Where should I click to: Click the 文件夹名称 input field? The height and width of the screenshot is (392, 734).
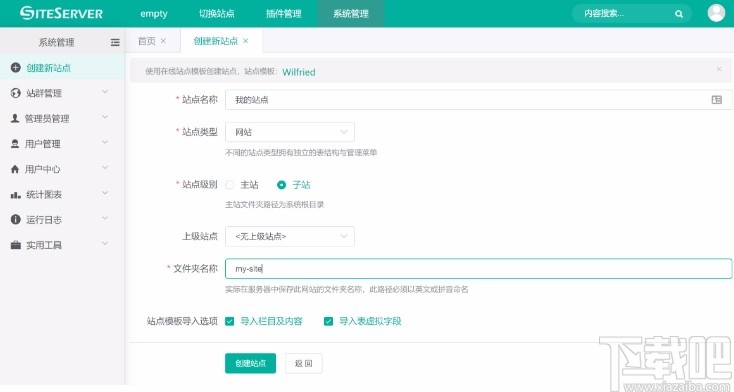pos(478,269)
